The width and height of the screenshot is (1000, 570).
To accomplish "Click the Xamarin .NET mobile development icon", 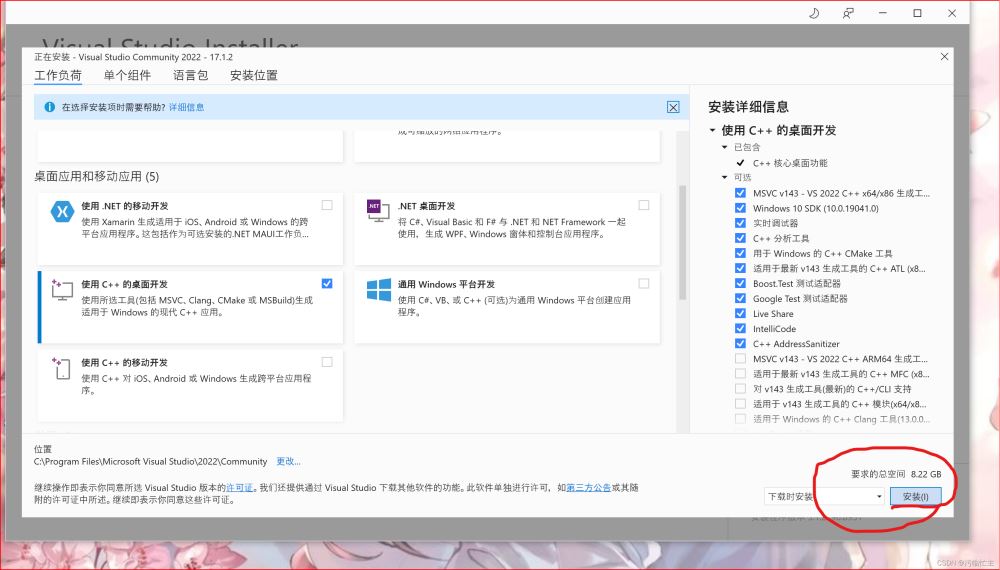I will [61, 213].
